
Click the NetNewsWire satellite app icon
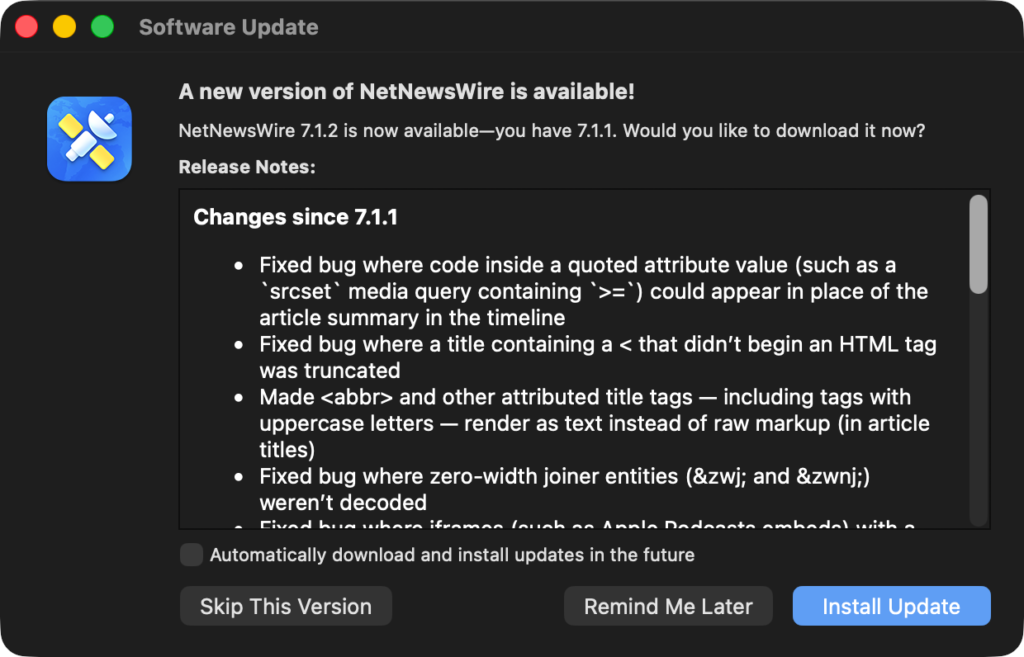tap(89, 138)
